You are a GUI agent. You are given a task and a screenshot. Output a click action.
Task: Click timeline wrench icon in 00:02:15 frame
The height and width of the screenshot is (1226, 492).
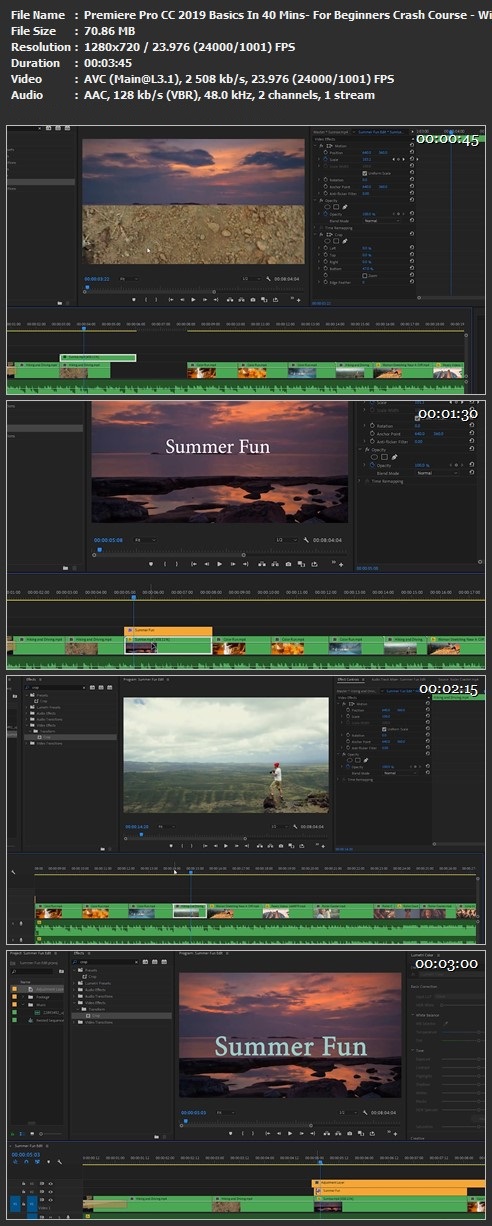pos(12,872)
